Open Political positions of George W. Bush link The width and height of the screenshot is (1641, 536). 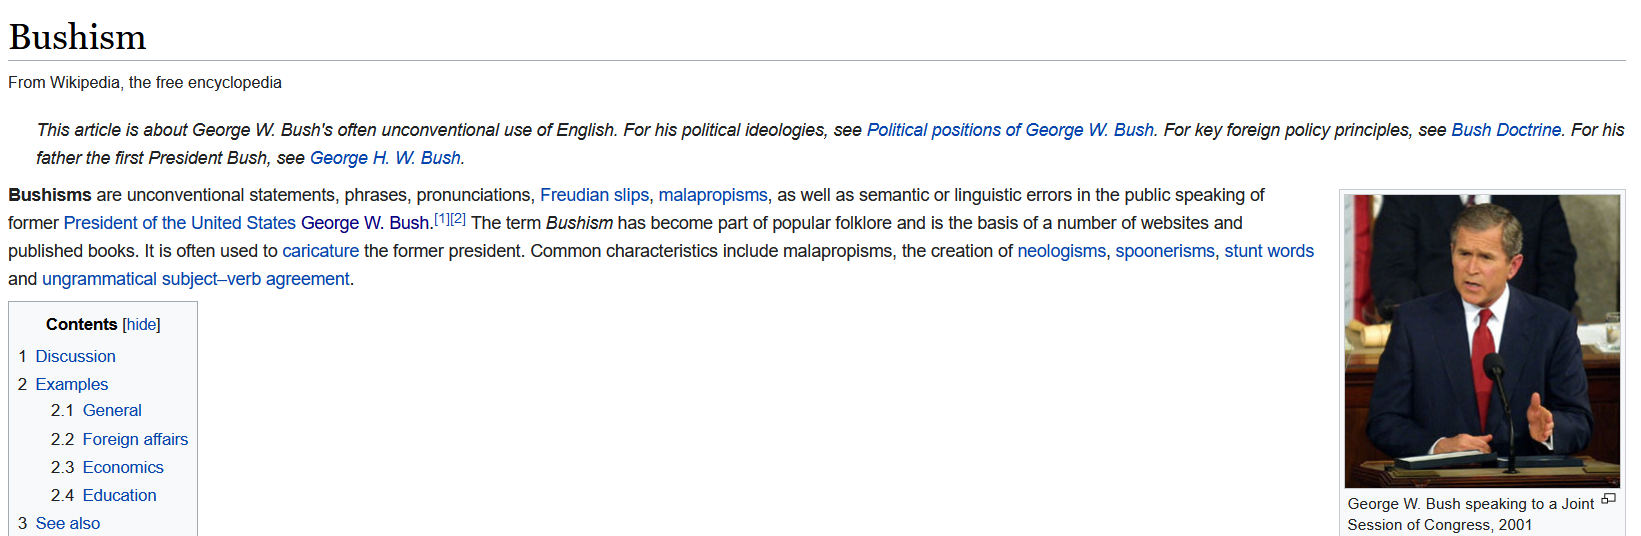[x=1010, y=130]
